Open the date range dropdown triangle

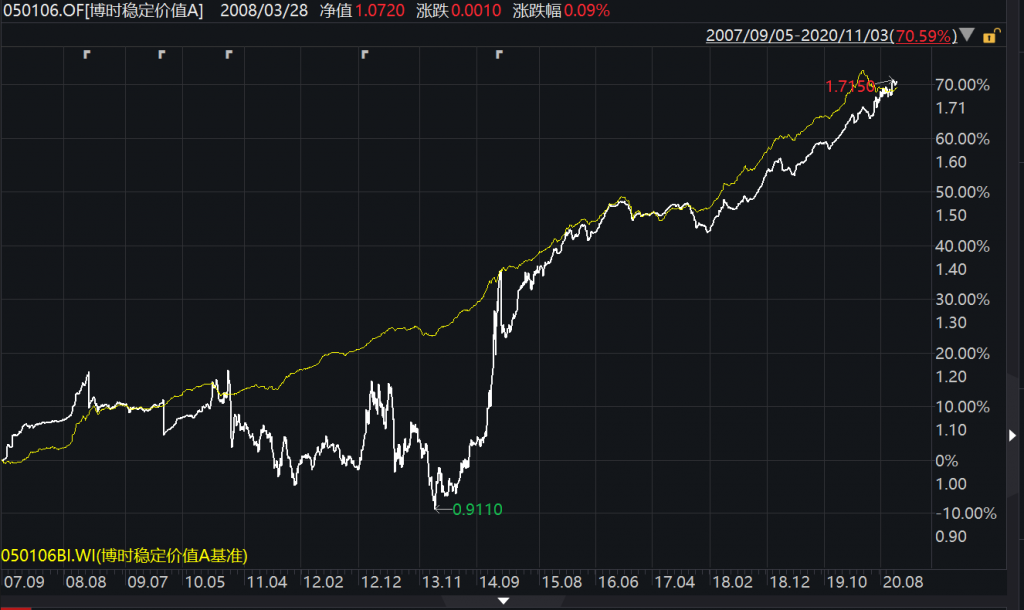(x=967, y=36)
